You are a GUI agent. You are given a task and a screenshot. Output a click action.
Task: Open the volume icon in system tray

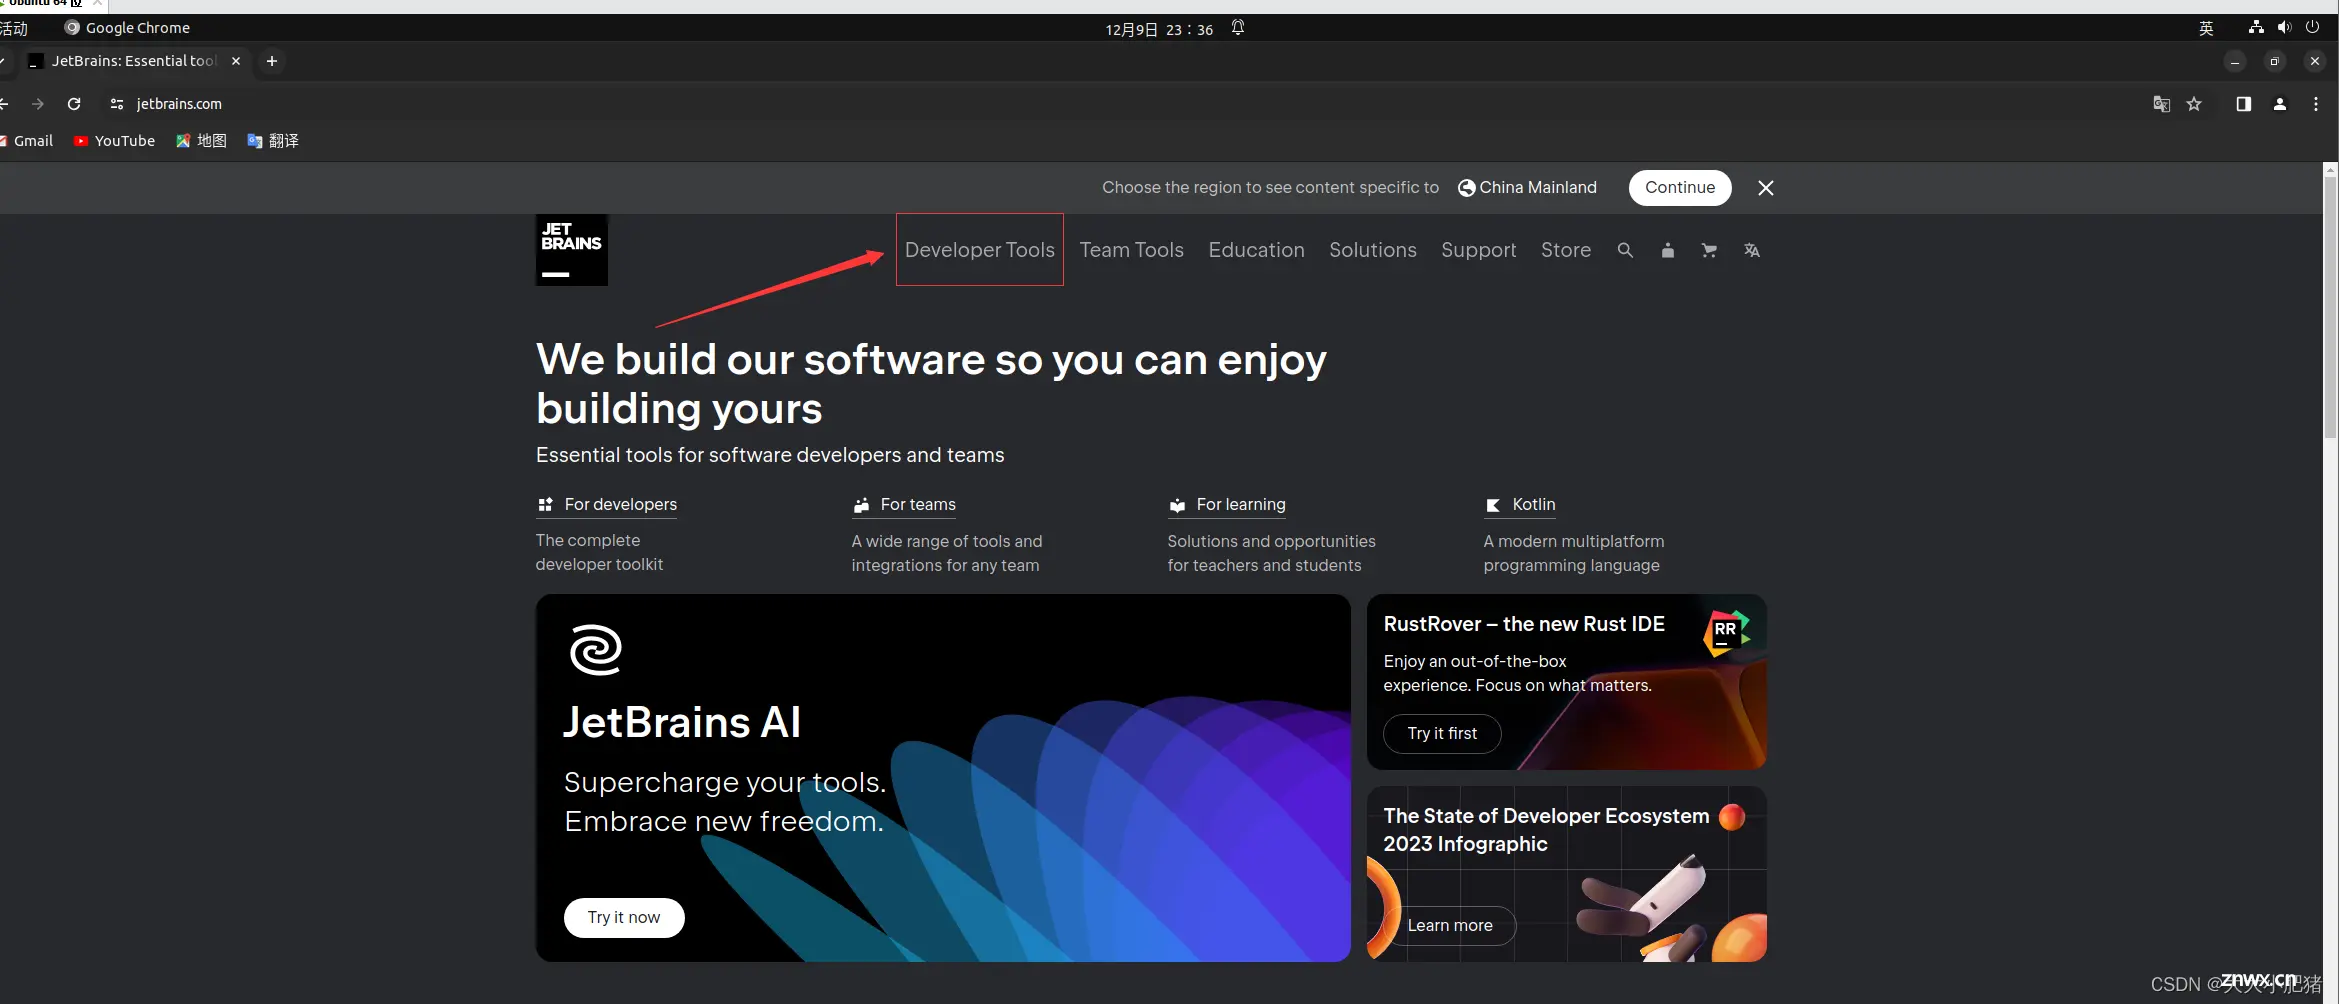click(x=2284, y=28)
